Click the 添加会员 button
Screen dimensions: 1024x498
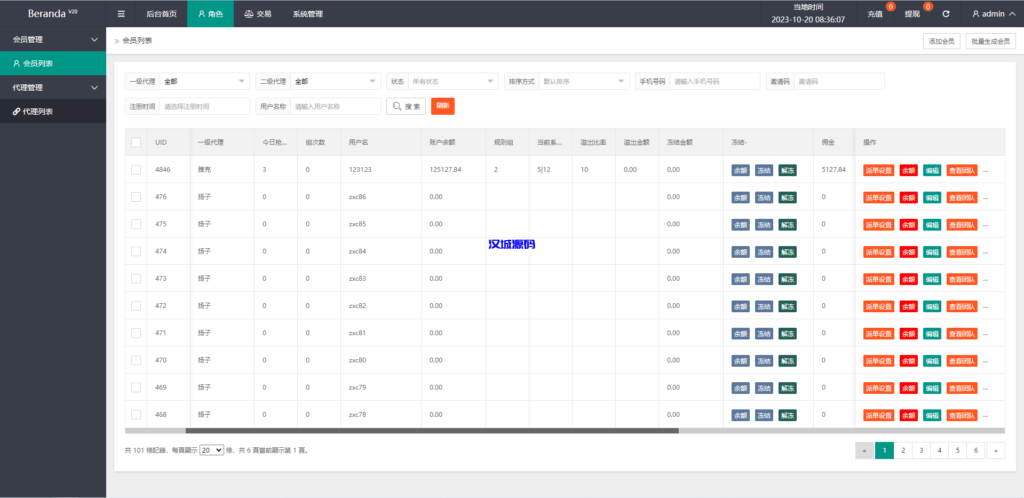pyautogui.click(x=941, y=41)
